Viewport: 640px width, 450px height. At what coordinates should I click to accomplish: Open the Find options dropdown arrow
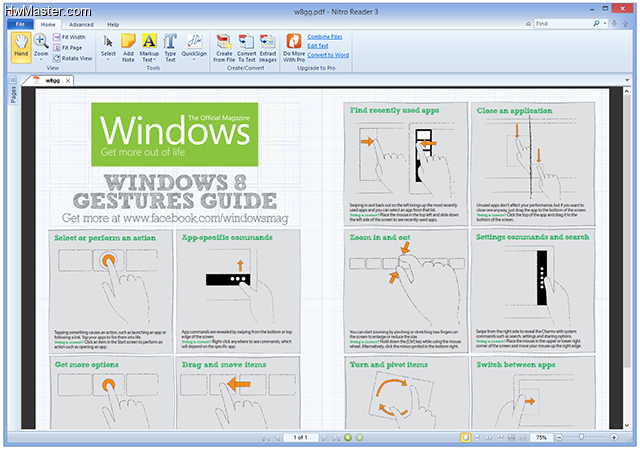click(x=605, y=24)
